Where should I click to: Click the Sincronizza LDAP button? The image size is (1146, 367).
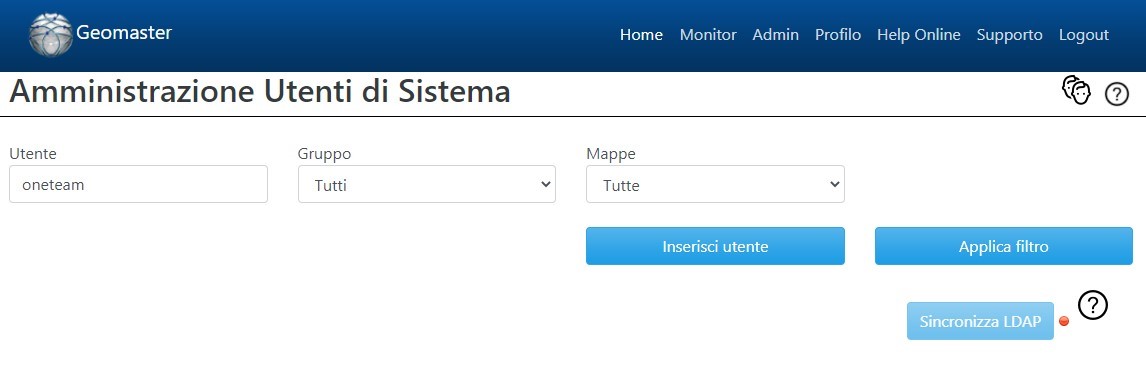[980, 321]
